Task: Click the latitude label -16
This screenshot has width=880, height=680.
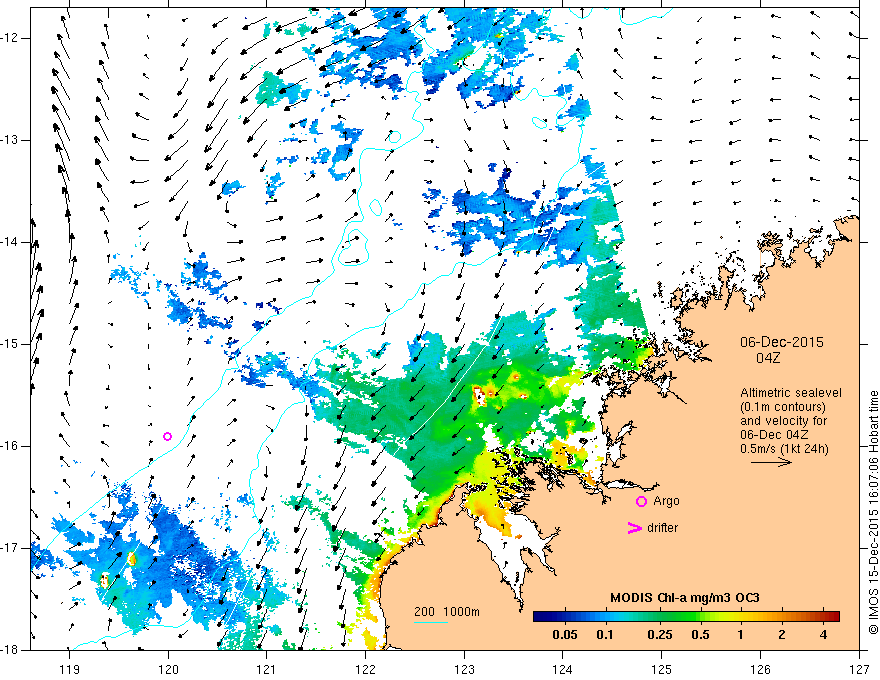Action: tap(10, 446)
